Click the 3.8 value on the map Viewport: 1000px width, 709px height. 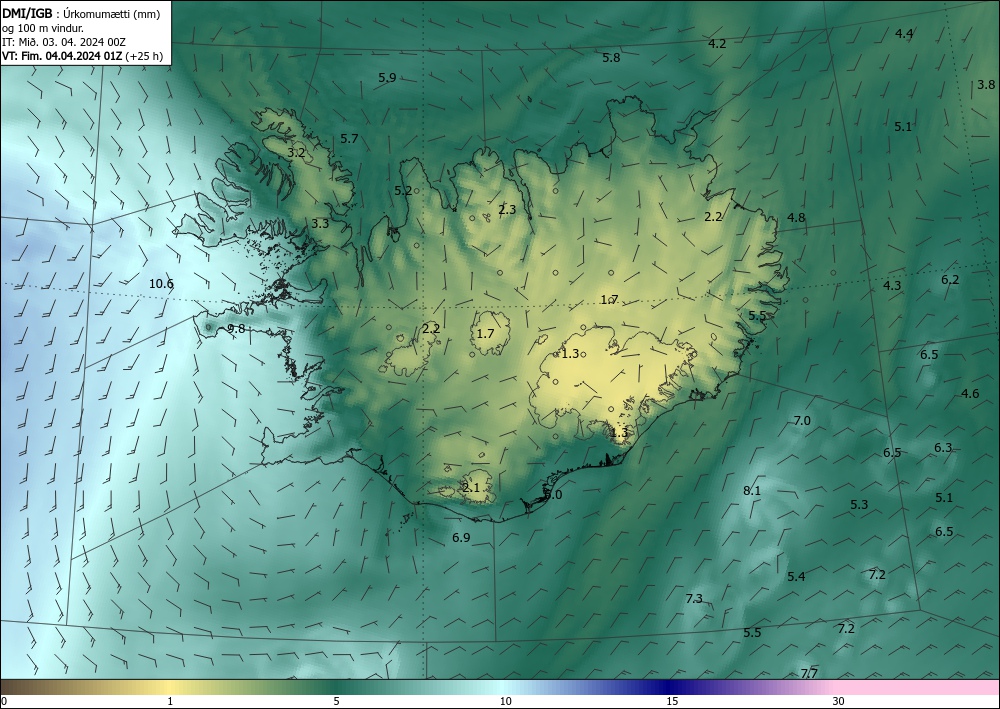tap(986, 84)
